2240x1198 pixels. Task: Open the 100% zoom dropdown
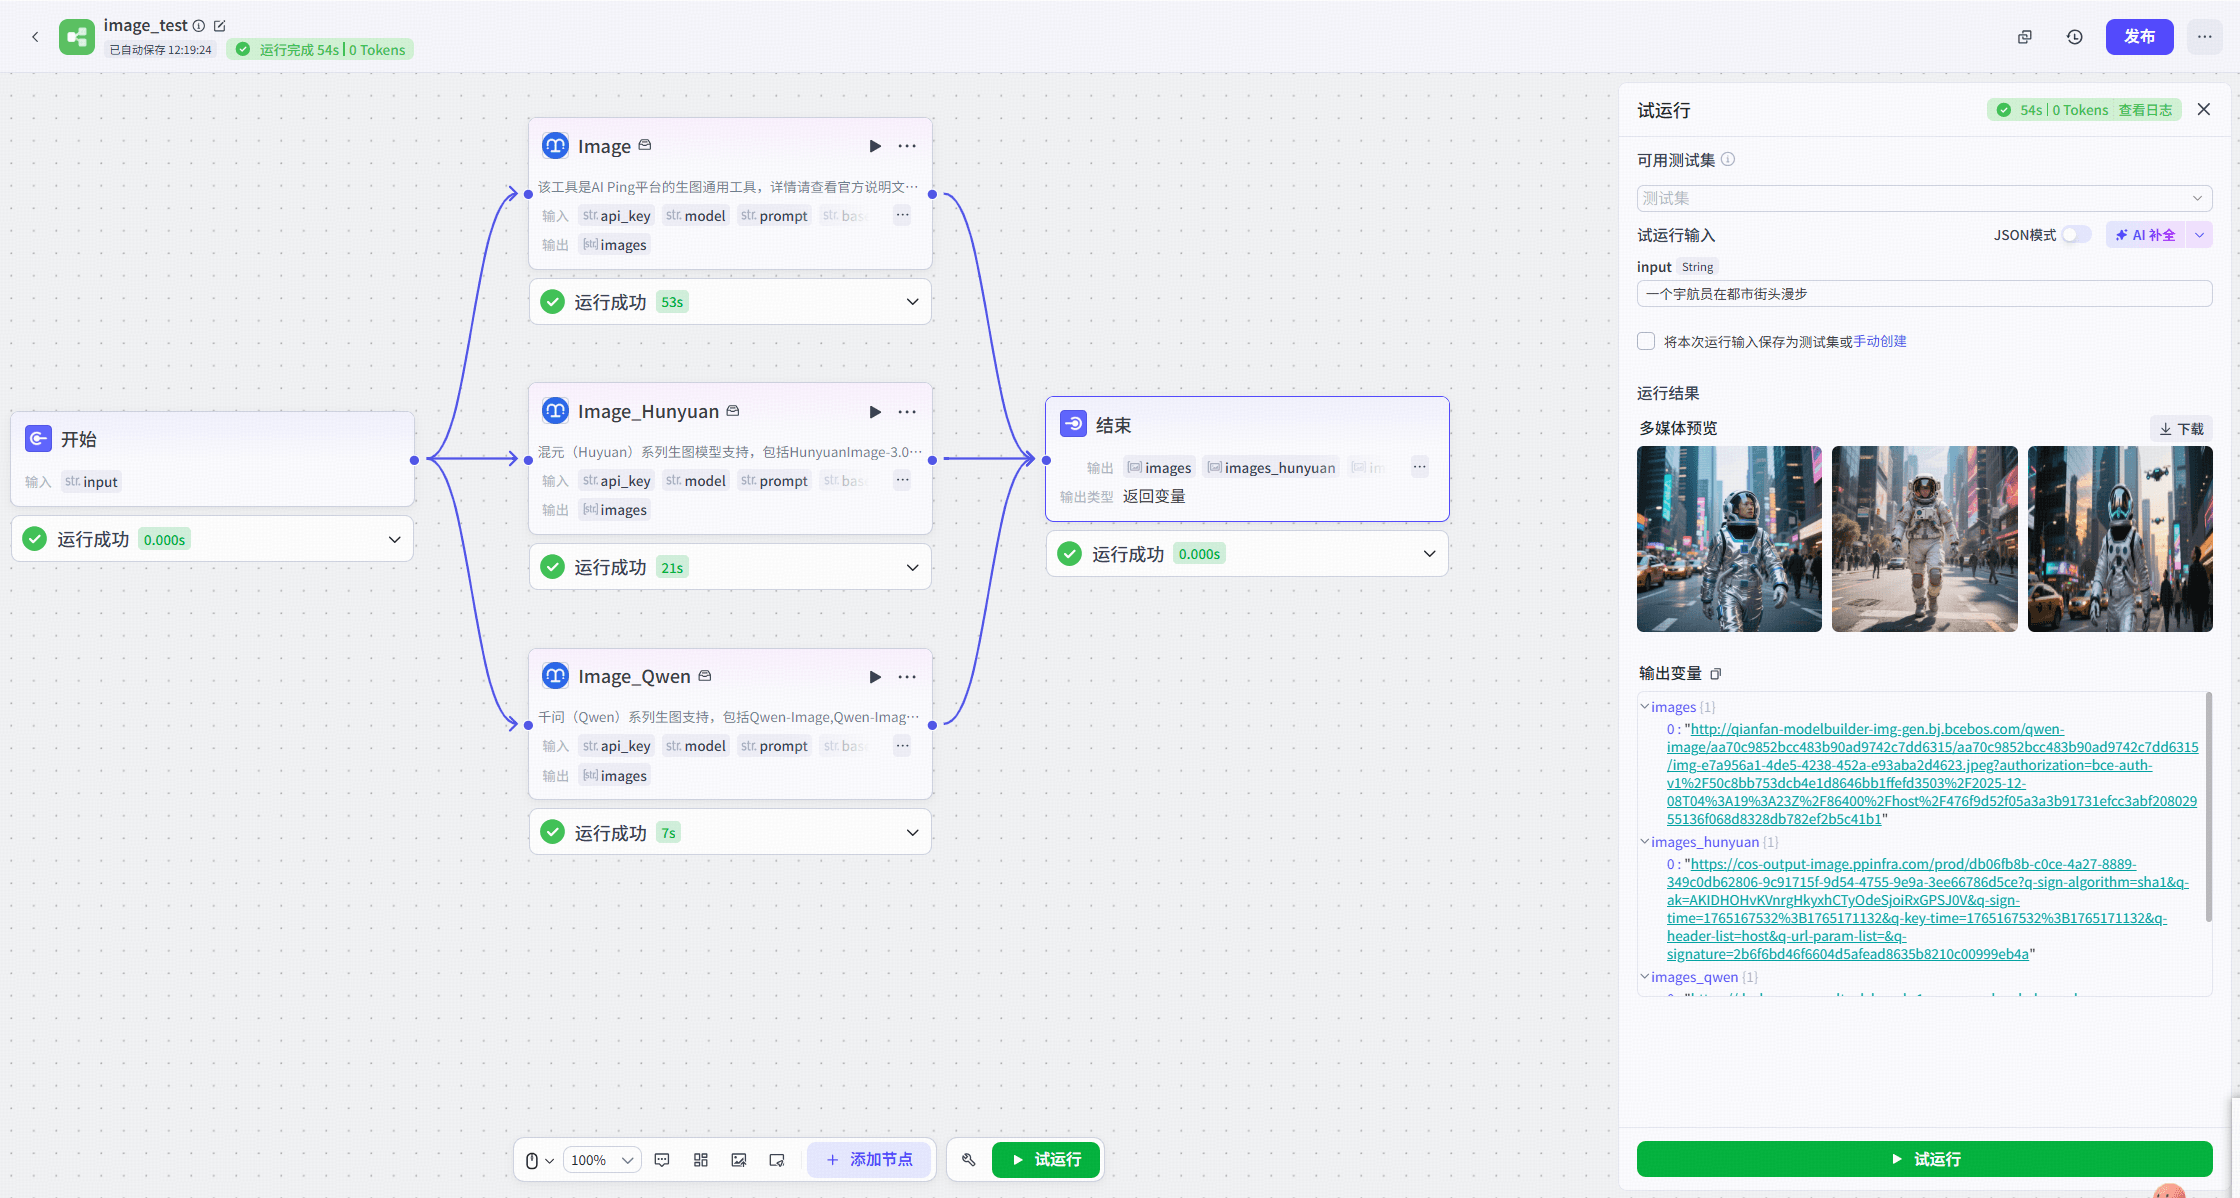[603, 1160]
